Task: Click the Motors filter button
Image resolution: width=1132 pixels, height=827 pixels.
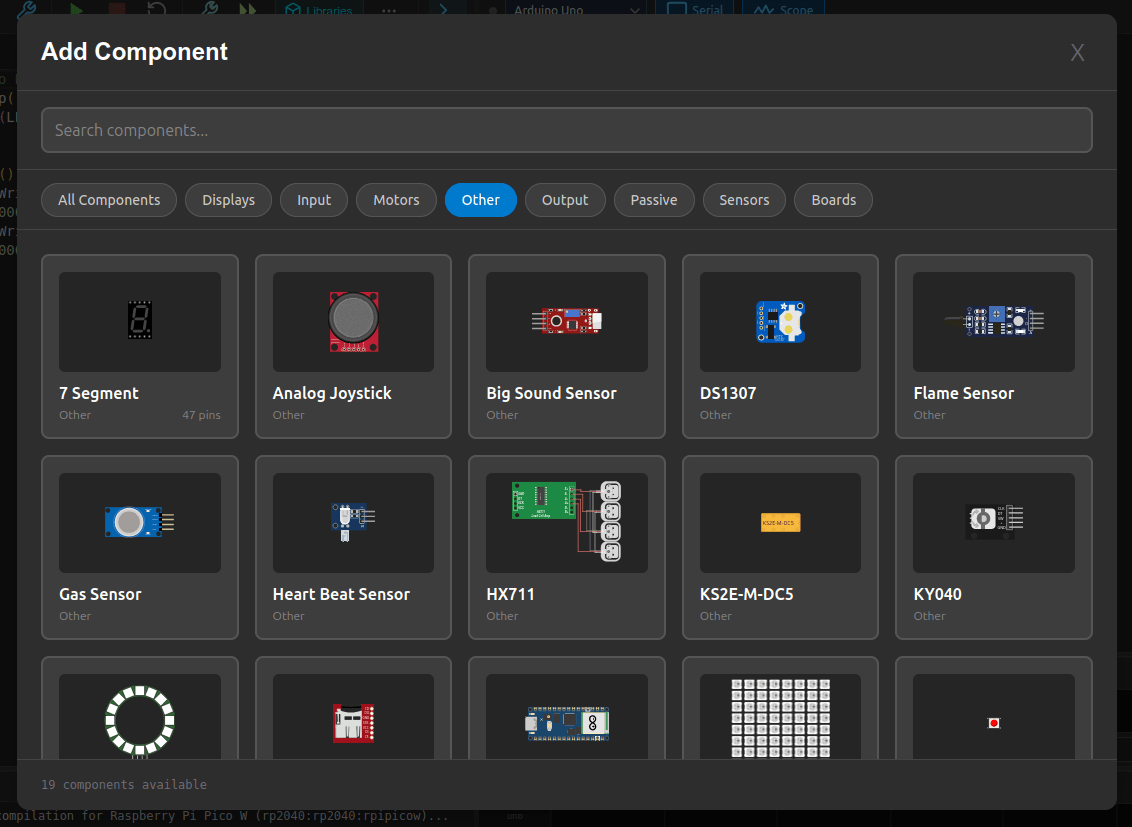Action: point(396,200)
